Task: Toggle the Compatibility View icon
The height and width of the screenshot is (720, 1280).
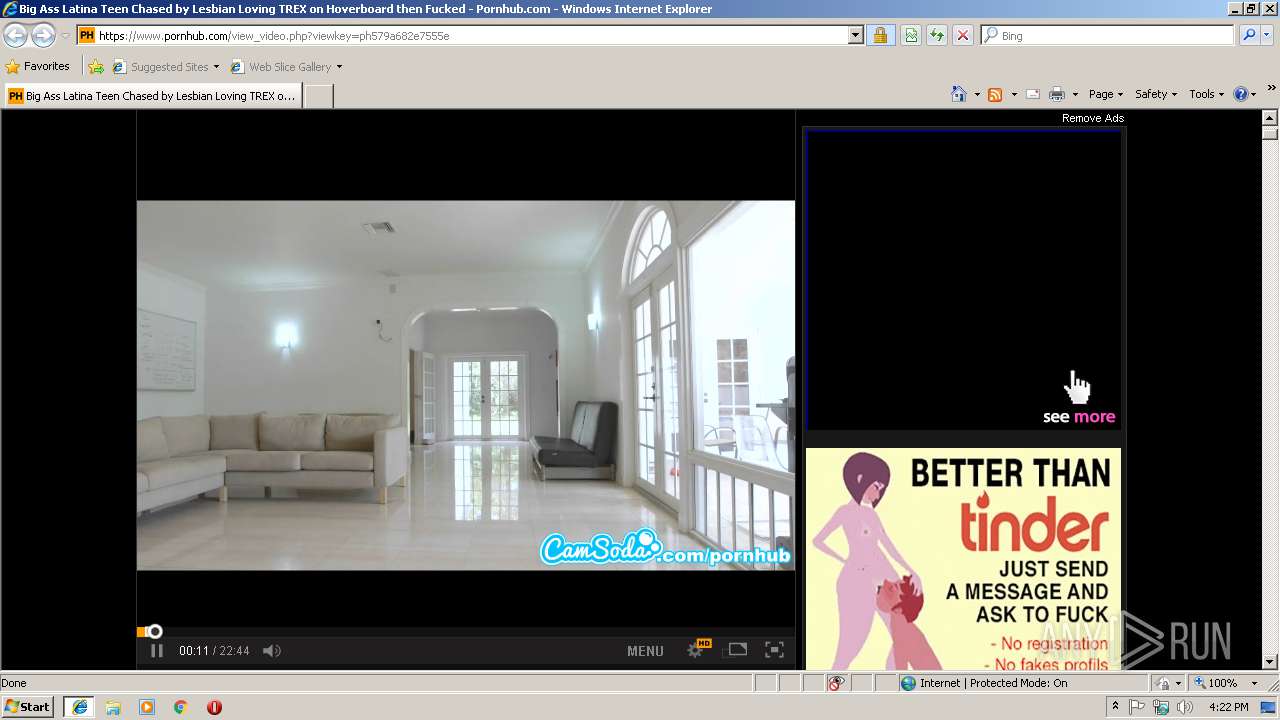Action: [911, 35]
